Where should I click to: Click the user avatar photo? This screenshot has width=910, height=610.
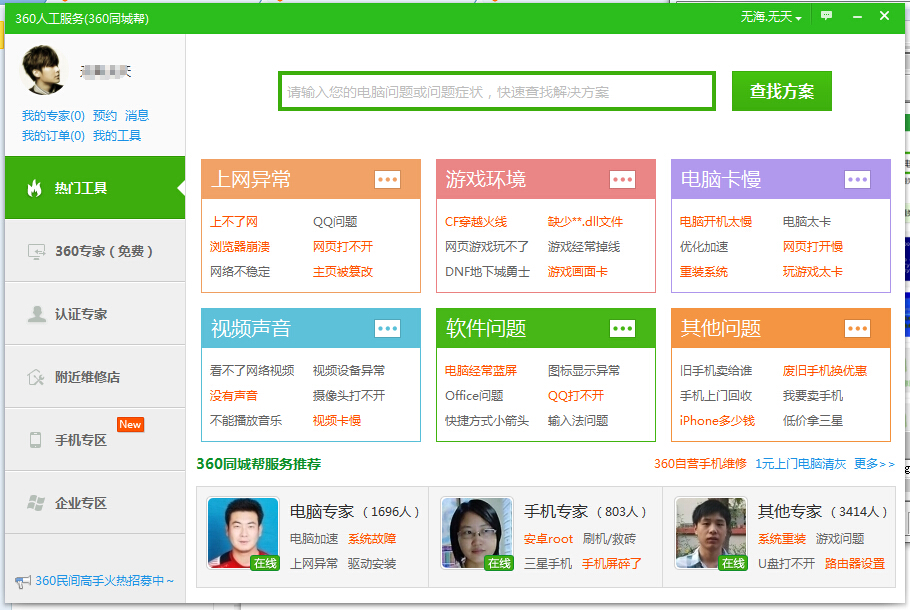(42, 70)
